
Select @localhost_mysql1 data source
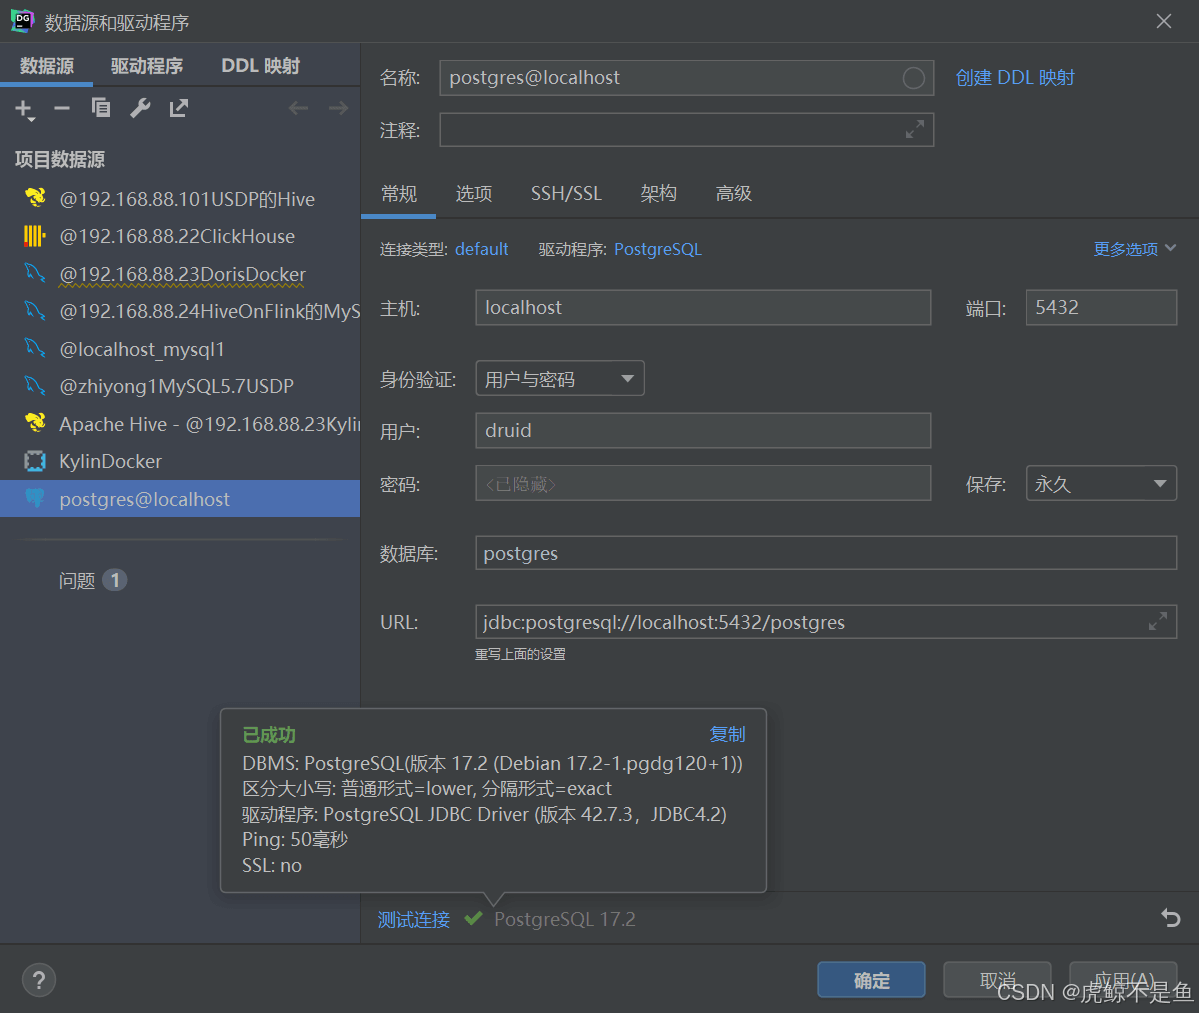(180, 349)
